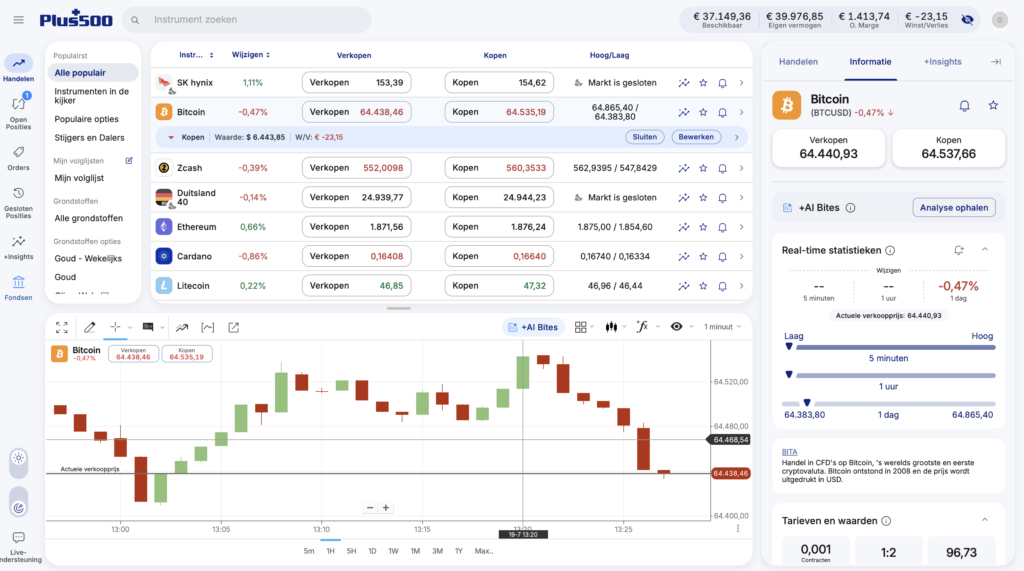Image resolution: width=1024 pixels, height=571 pixels.
Task: Zoom out chart with minus button
Action: (x=370, y=508)
